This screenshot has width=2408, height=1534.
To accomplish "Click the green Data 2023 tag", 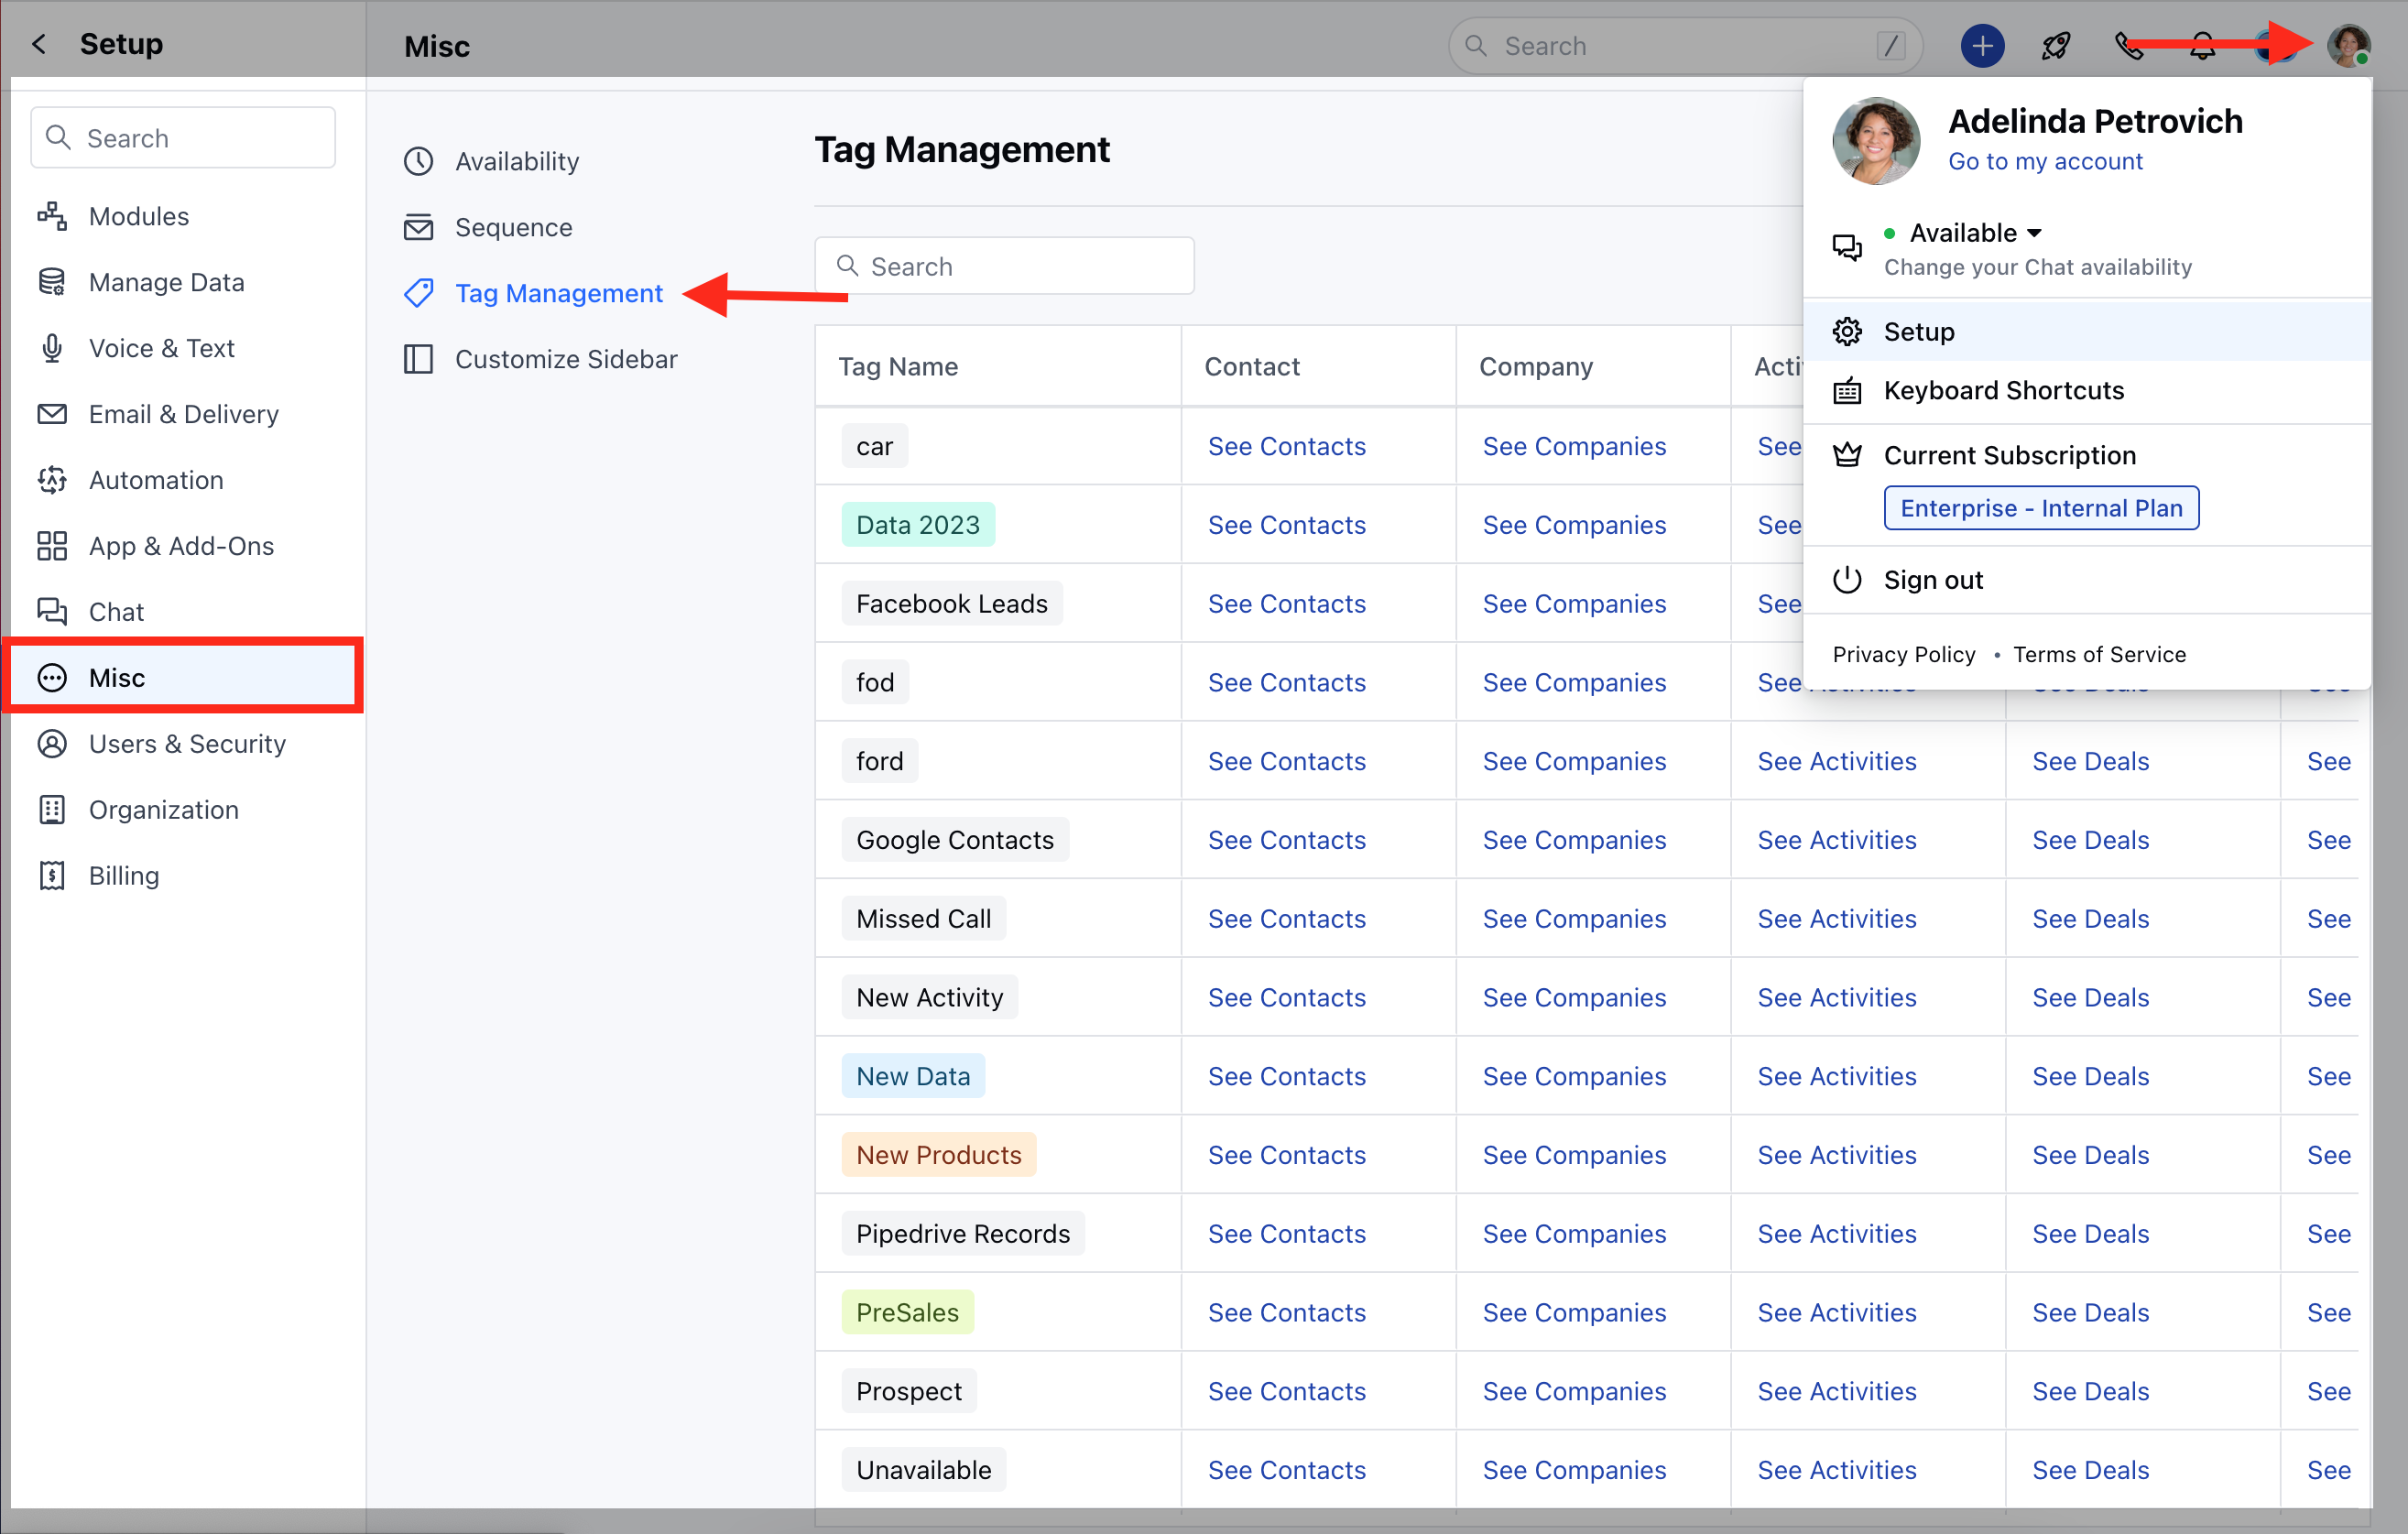I will pos(917,525).
